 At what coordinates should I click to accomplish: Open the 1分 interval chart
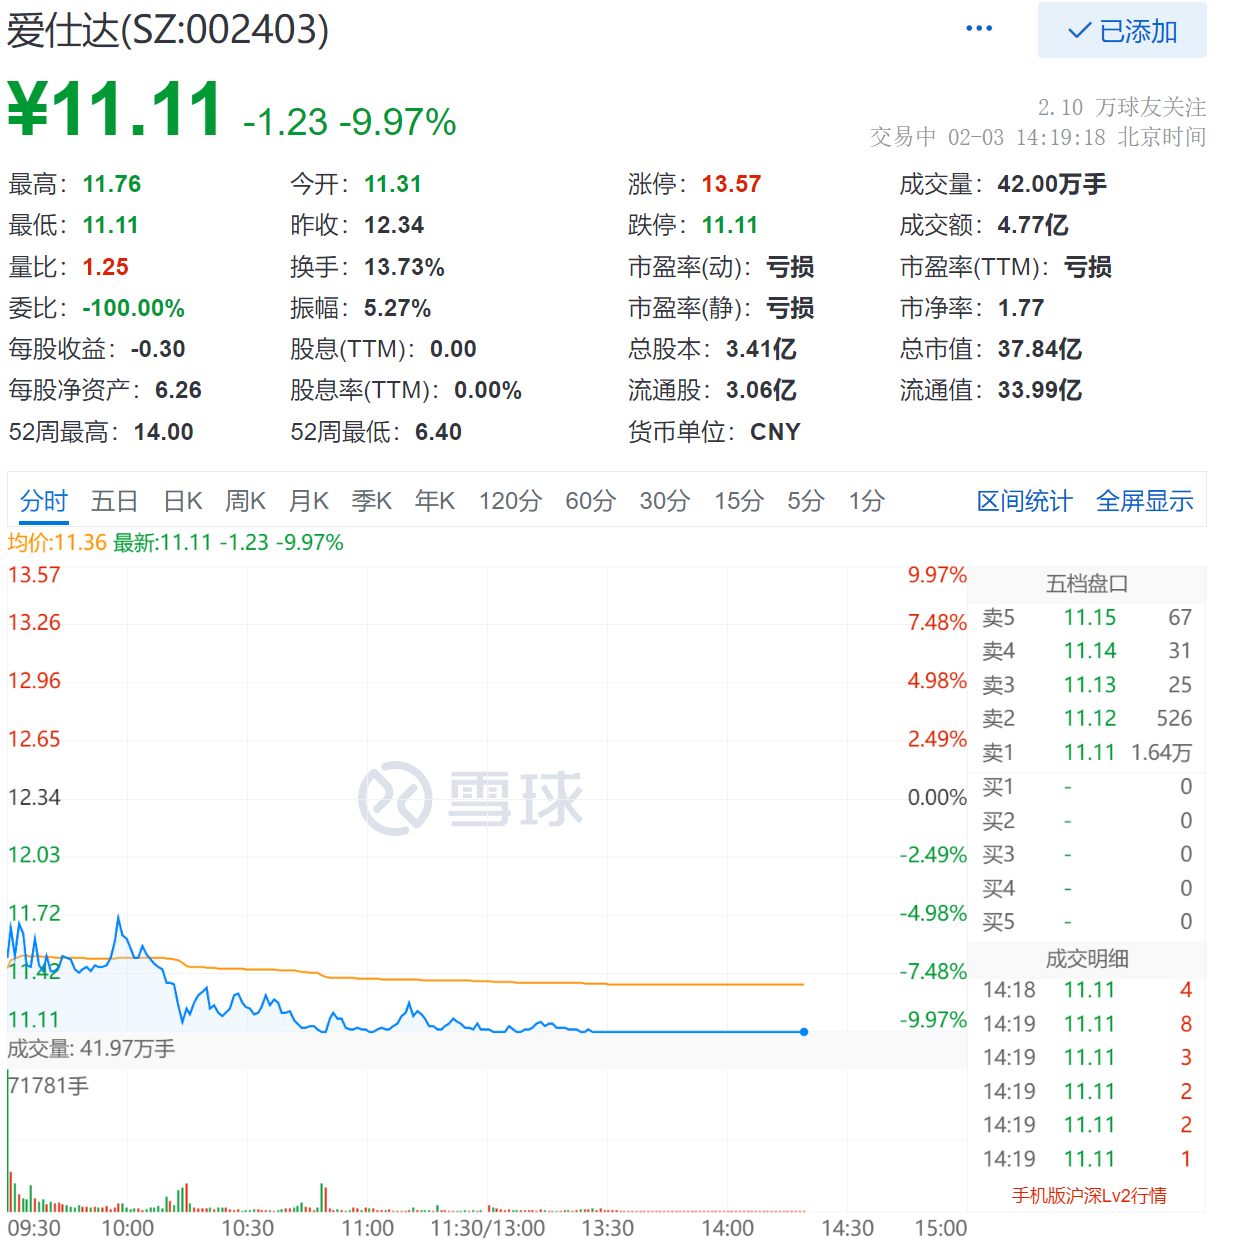click(867, 501)
